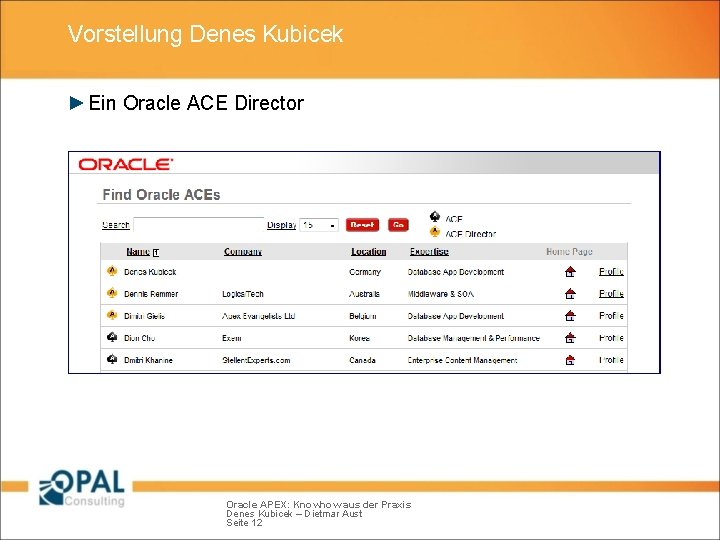Open the Display rows dropdown
720x540 pixels.
coord(319,225)
